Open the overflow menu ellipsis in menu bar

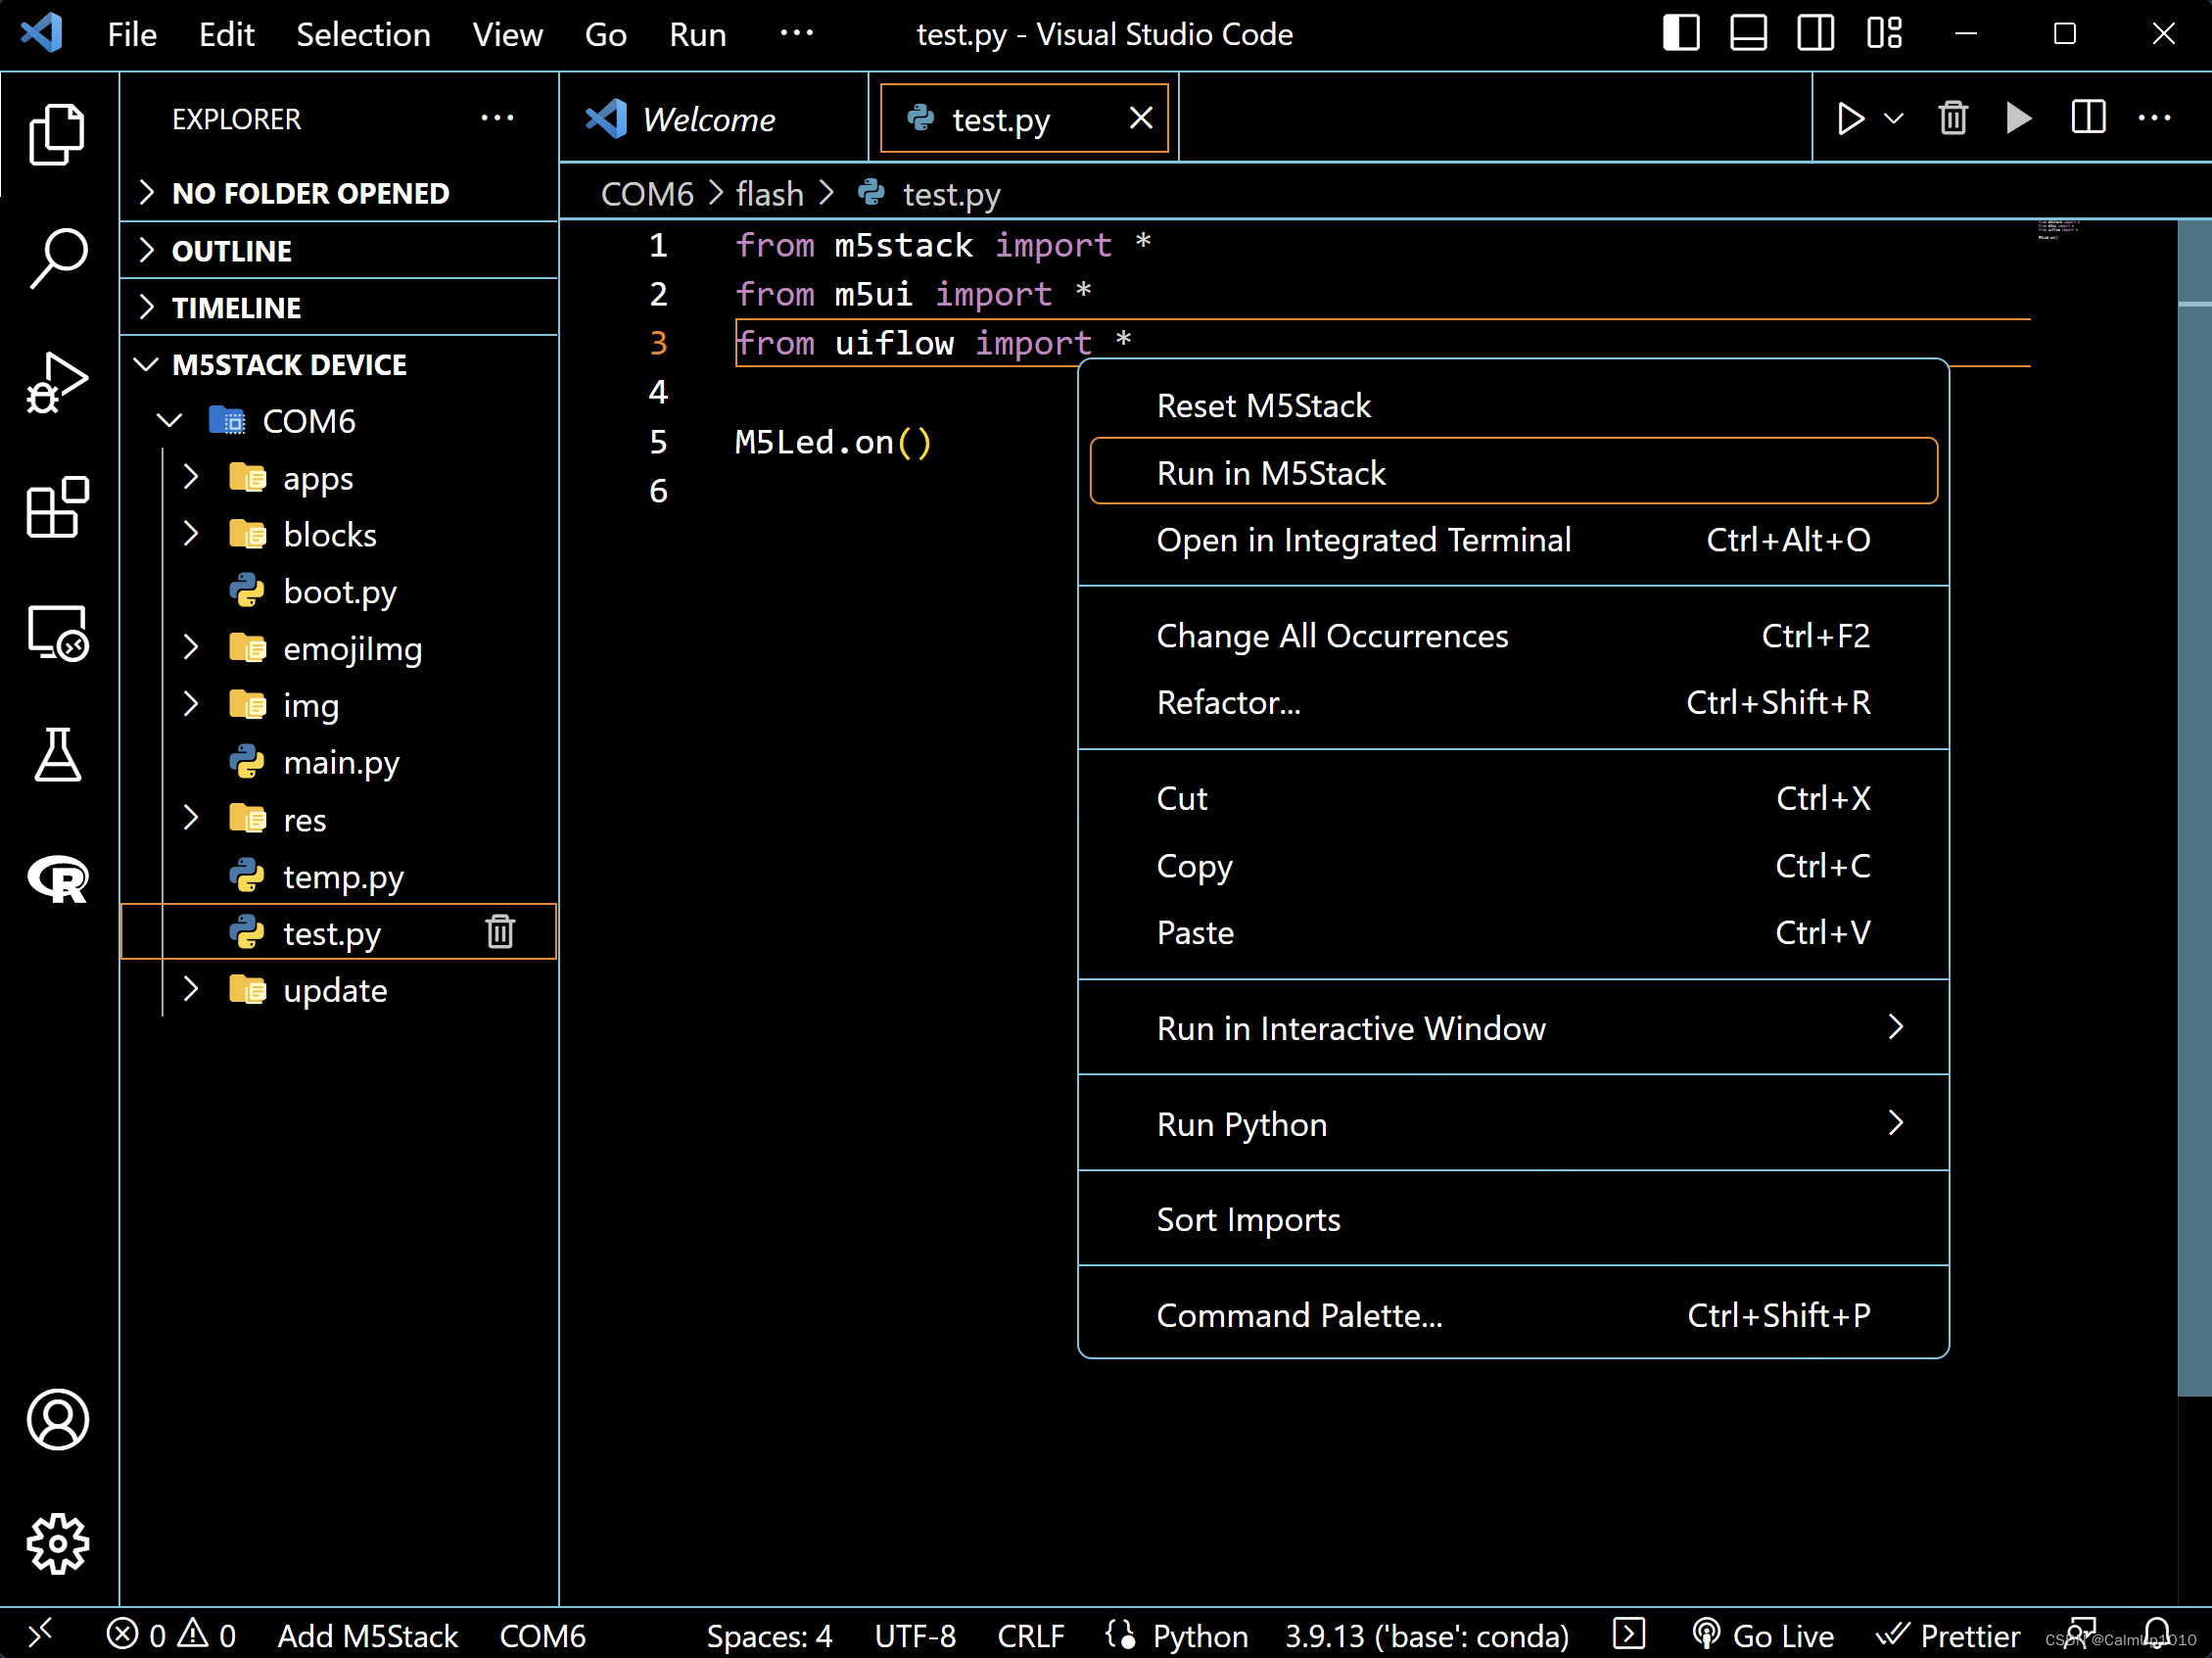[796, 33]
